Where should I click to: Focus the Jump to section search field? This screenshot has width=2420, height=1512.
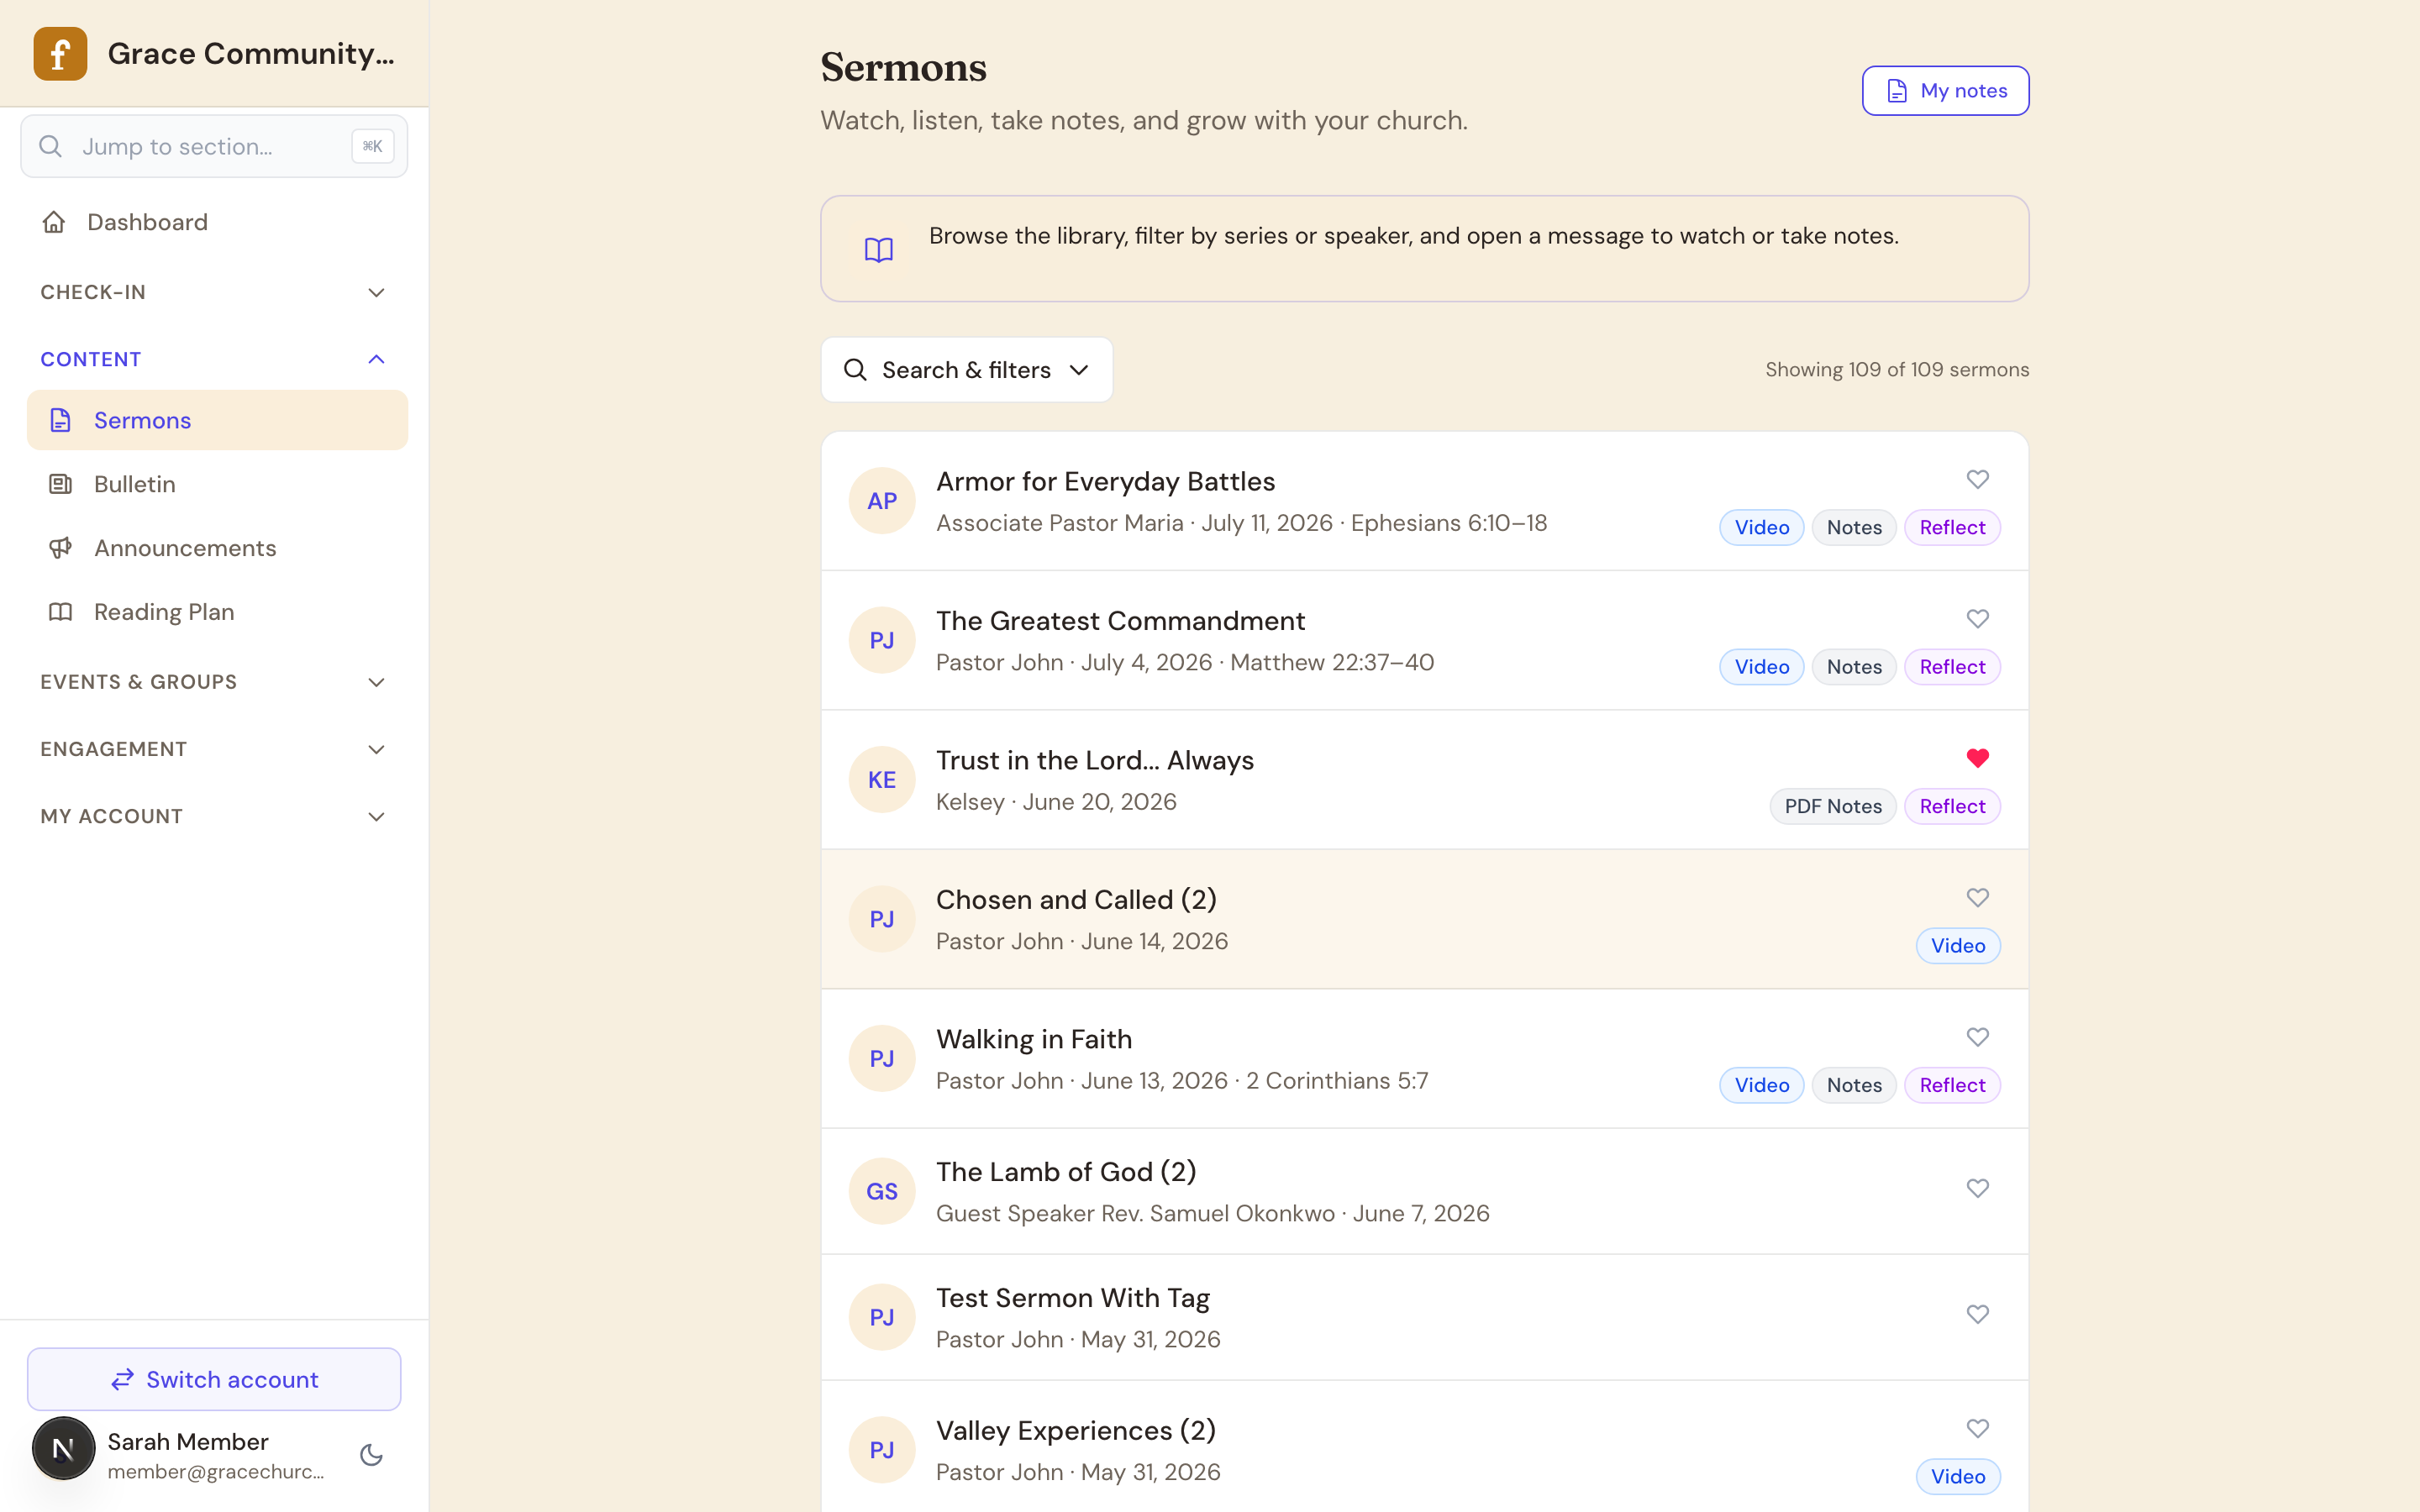214,147
